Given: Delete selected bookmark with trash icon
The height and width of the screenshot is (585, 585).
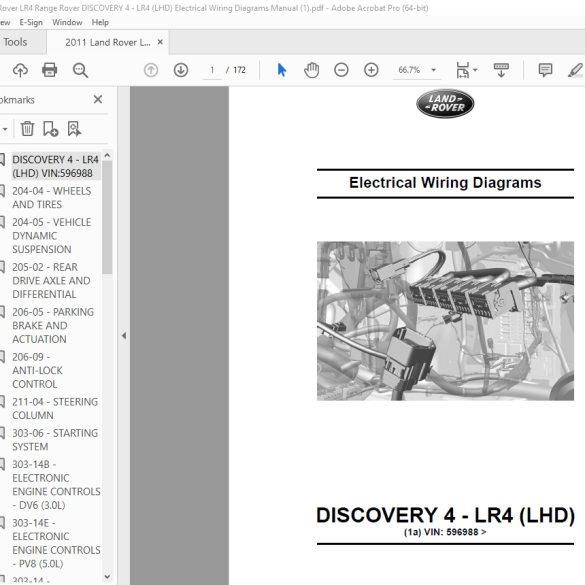Looking at the screenshot, I should coord(27,129).
